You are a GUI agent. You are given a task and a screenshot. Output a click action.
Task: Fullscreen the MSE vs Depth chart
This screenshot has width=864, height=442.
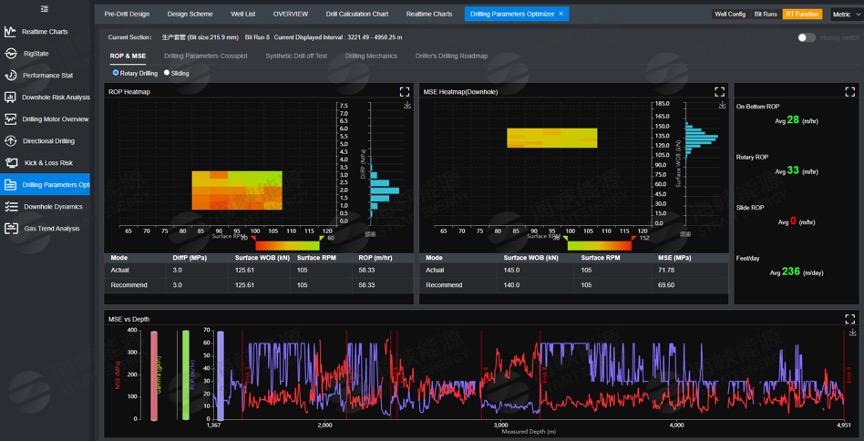(849, 319)
